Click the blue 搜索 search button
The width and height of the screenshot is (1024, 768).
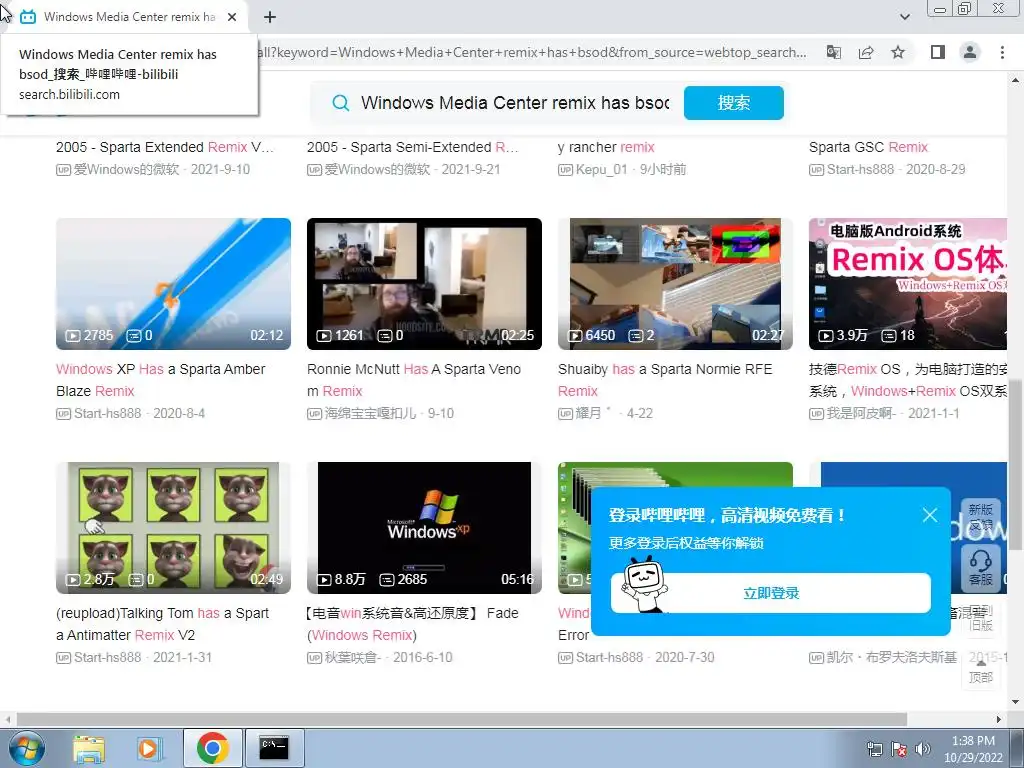tap(733, 103)
